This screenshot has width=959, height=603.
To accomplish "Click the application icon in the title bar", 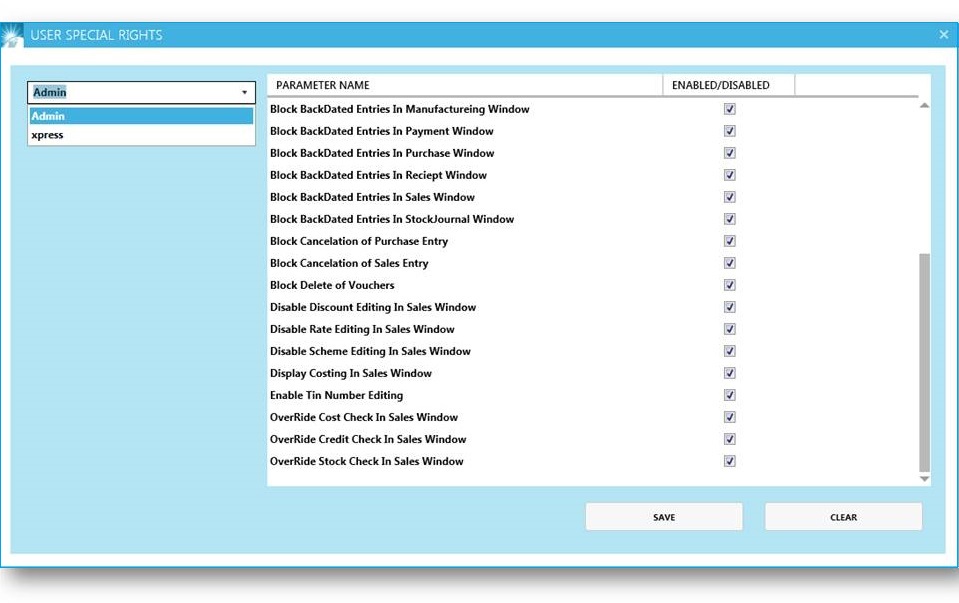I will pos(12,34).
